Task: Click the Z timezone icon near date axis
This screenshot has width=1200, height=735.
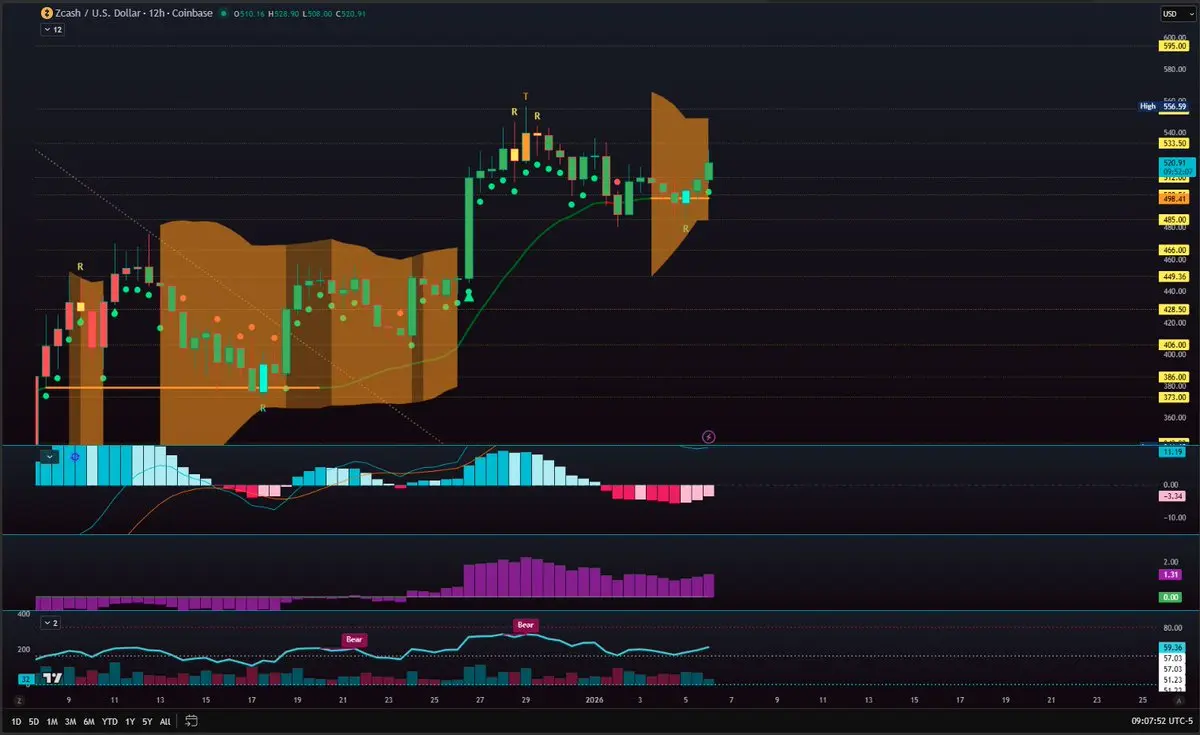Action: 18,702
